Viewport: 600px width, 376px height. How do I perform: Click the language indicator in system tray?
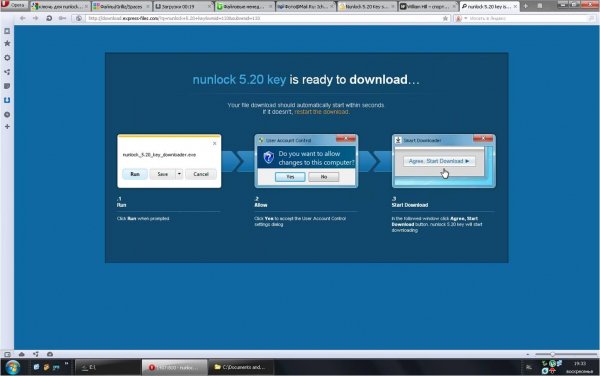coord(529,367)
